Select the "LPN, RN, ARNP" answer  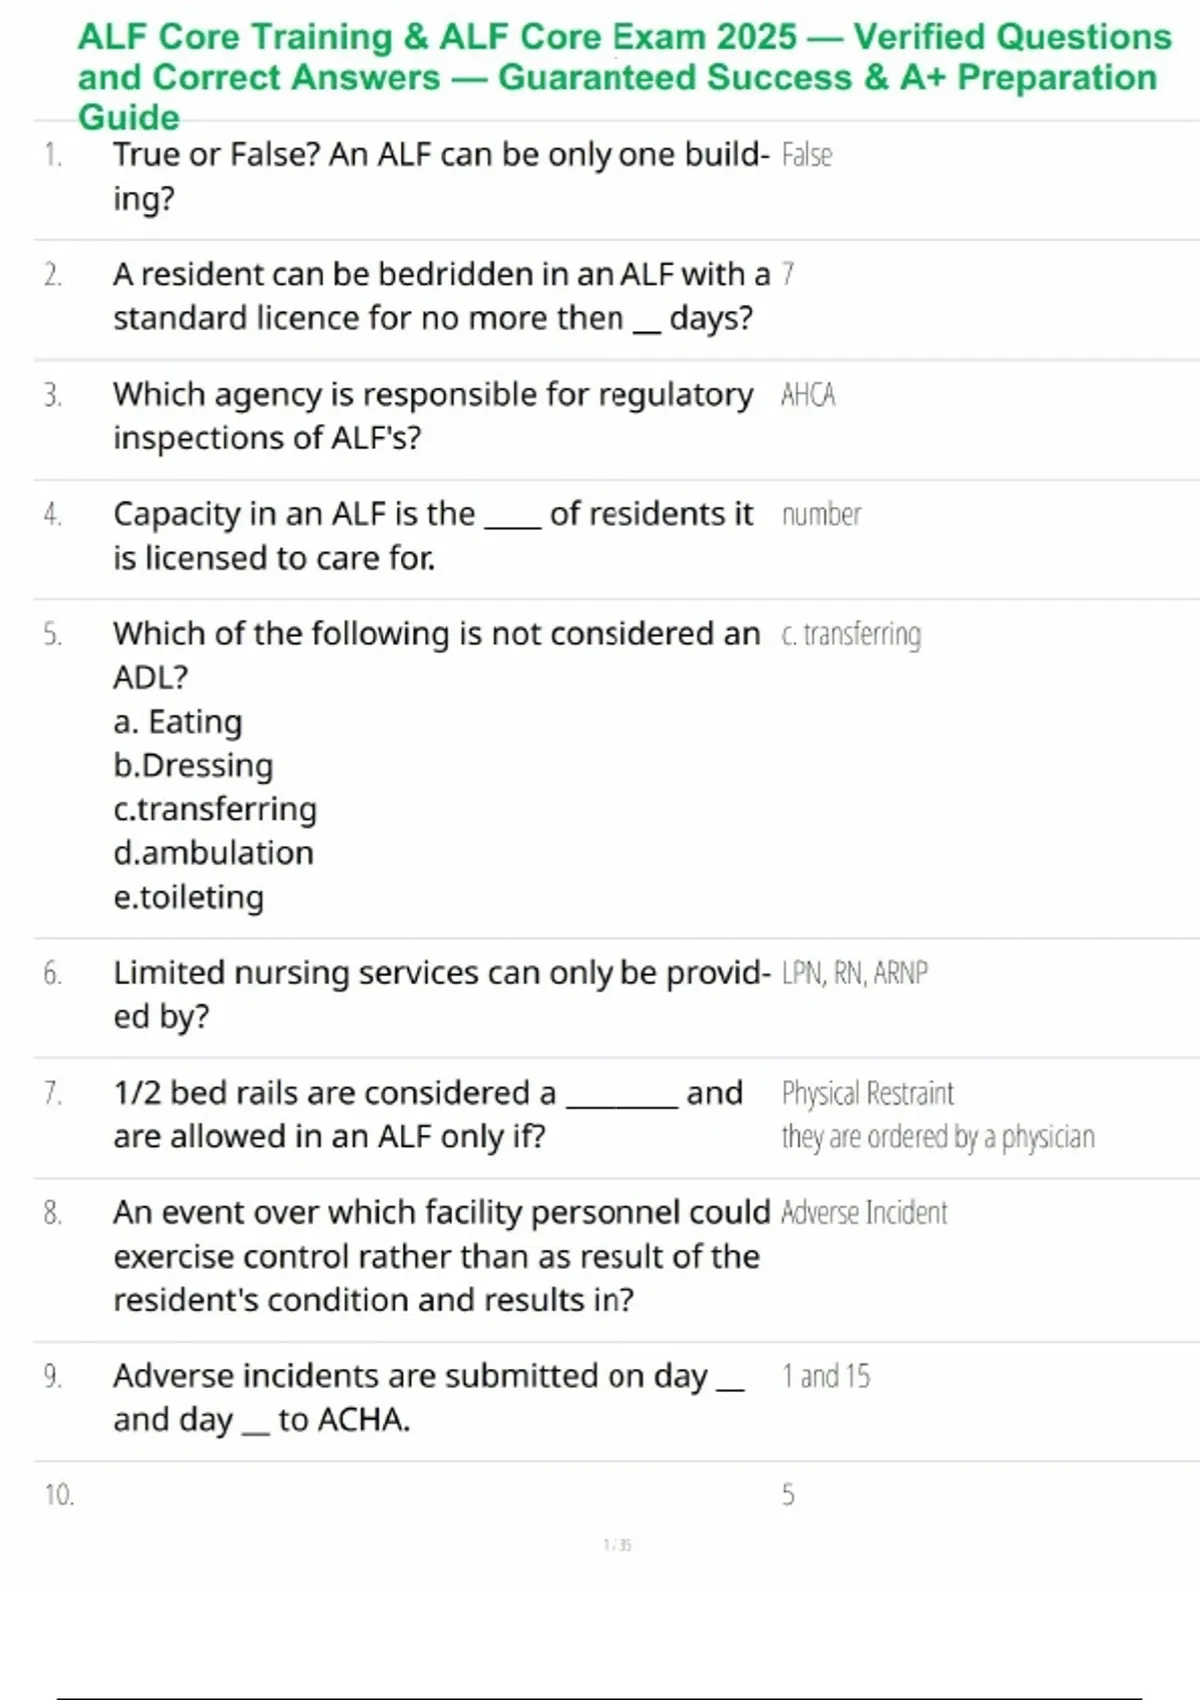pyautogui.click(x=854, y=973)
